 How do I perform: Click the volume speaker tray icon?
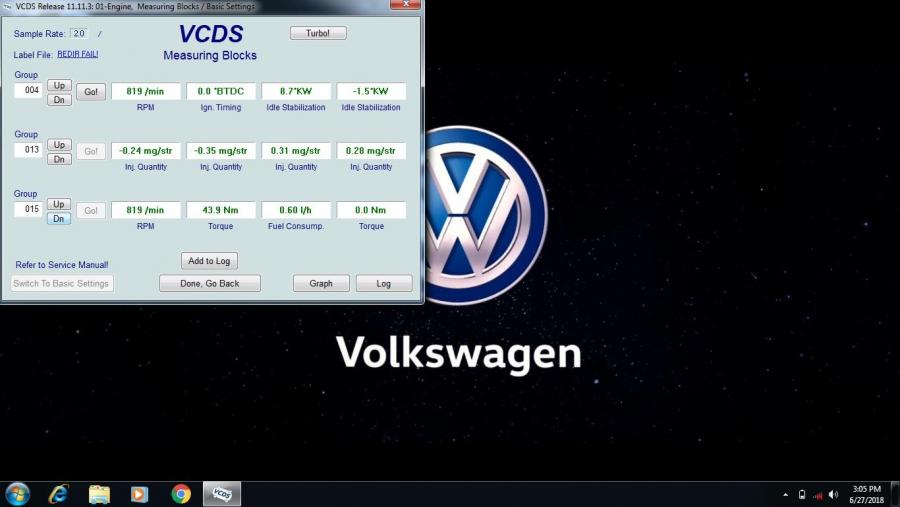pos(833,495)
